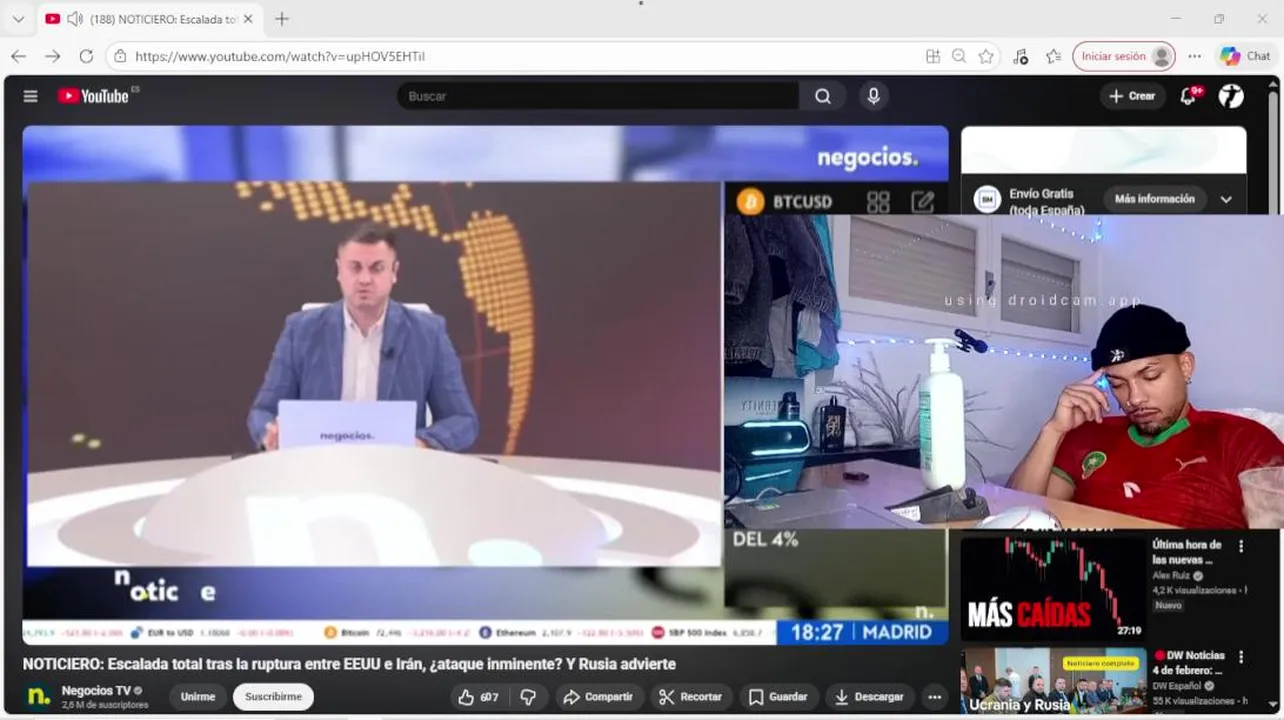Go back with the browser back arrow
The height and width of the screenshot is (720, 1284).
18,56
